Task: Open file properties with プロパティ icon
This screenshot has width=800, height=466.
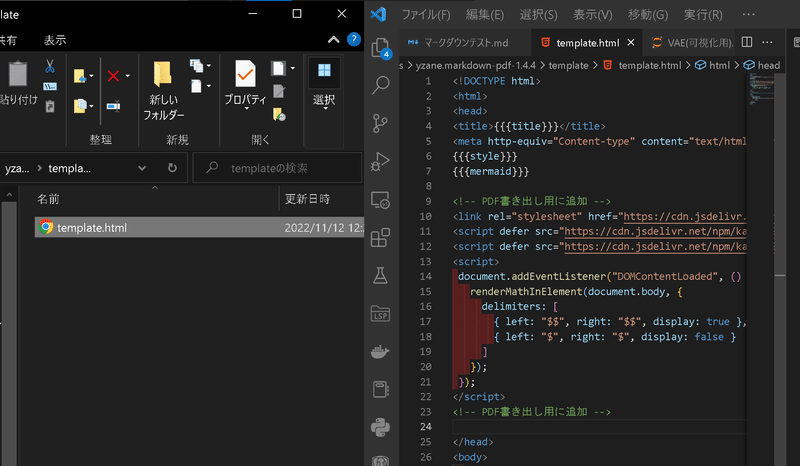Action: click(x=245, y=84)
